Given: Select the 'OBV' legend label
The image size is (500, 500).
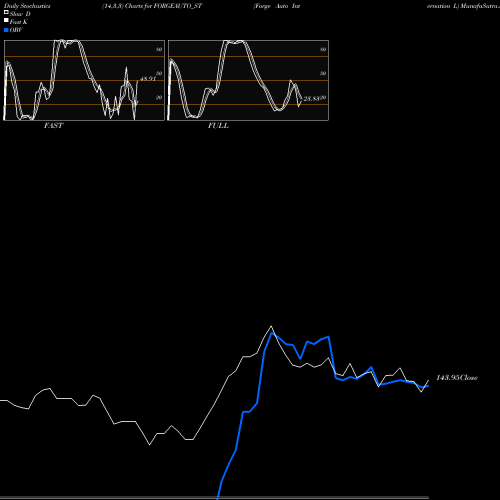Looking at the screenshot, I should (x=16, y=30).
